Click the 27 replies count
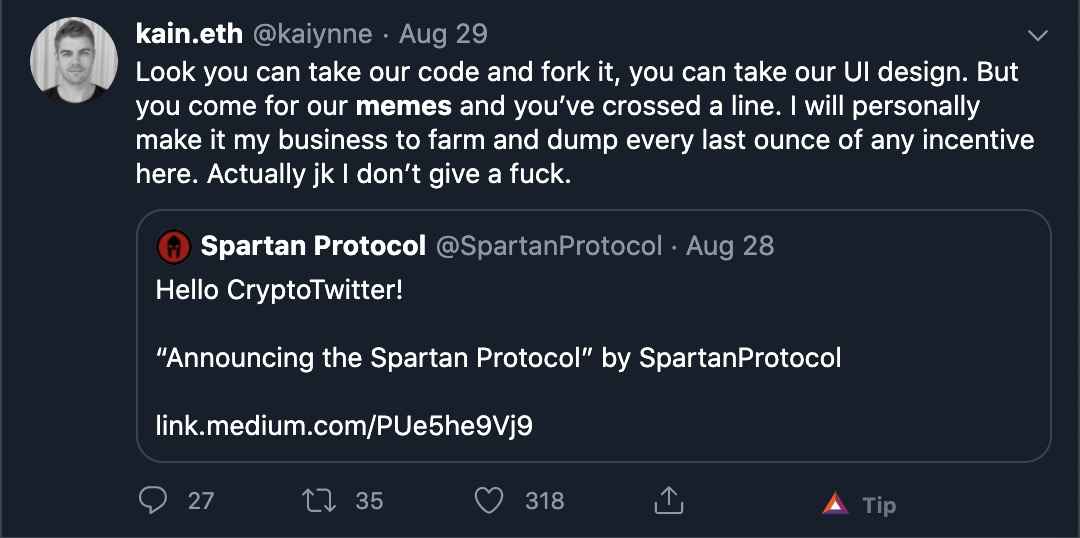The image size is (1080, 538). [201, 500]
